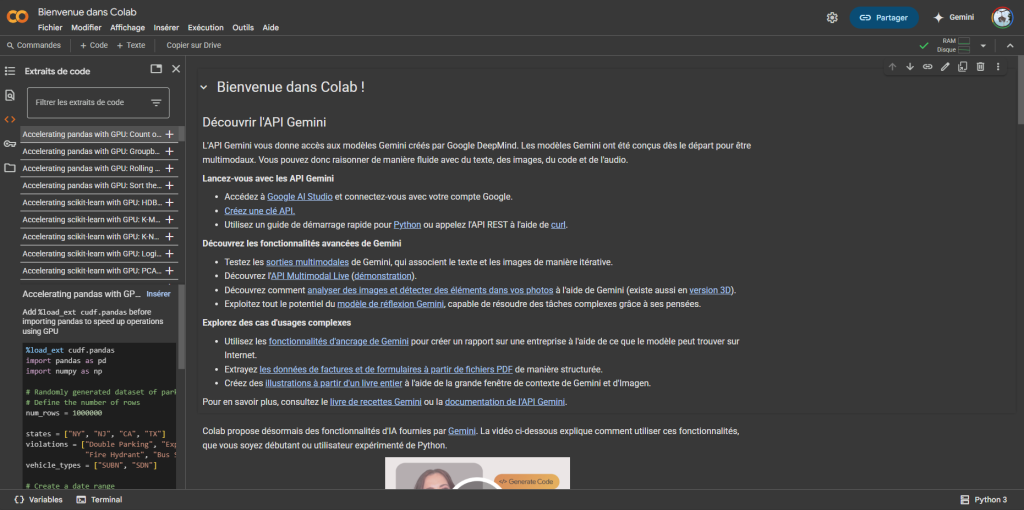Click the Insérer button for the snippet

(158, 294)
